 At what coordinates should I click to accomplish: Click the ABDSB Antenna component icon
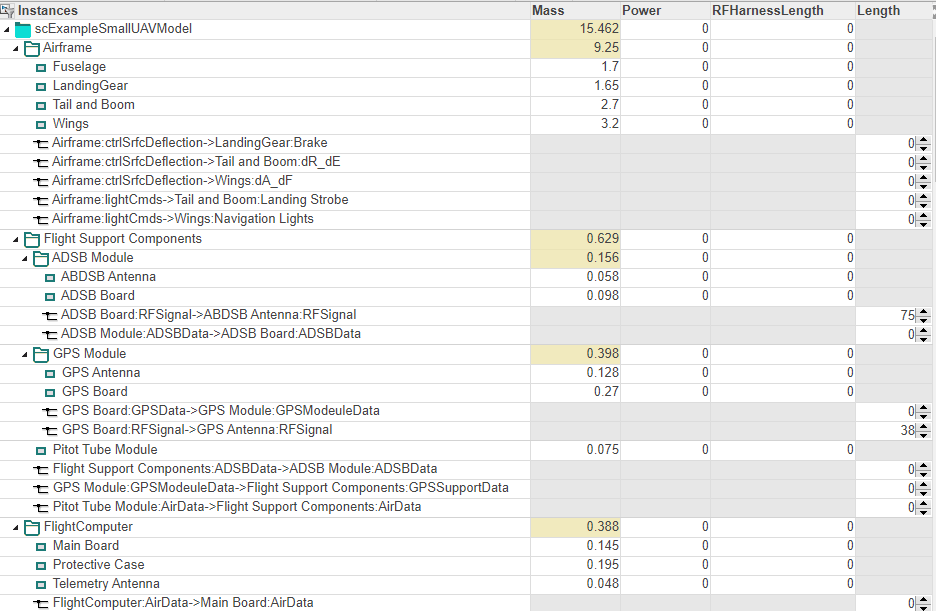click(50, 277)
